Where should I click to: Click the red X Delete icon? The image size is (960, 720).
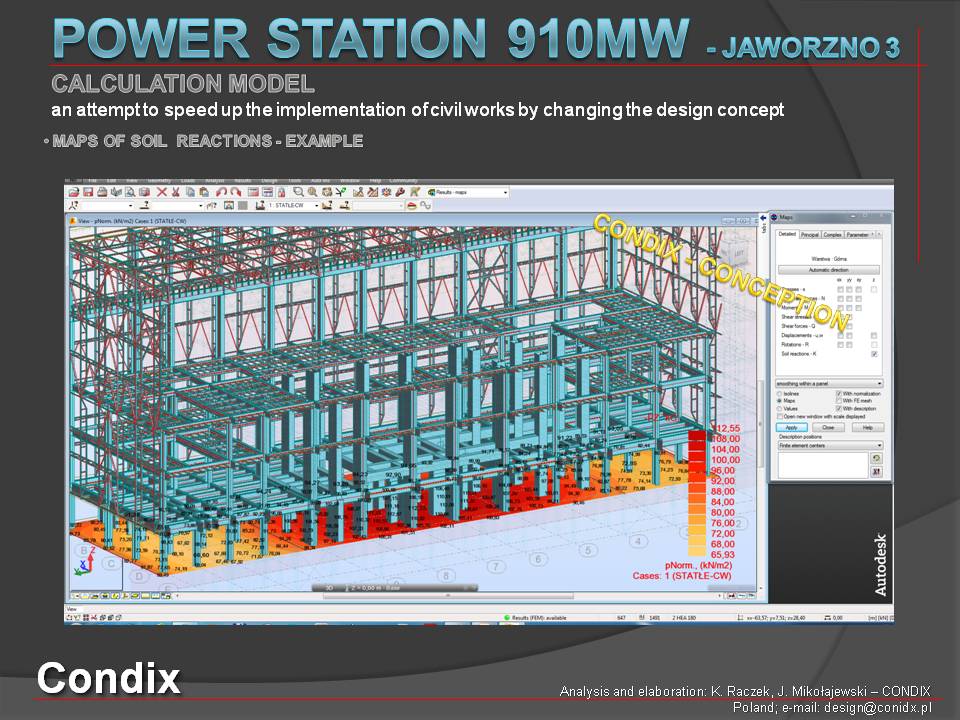162,192
